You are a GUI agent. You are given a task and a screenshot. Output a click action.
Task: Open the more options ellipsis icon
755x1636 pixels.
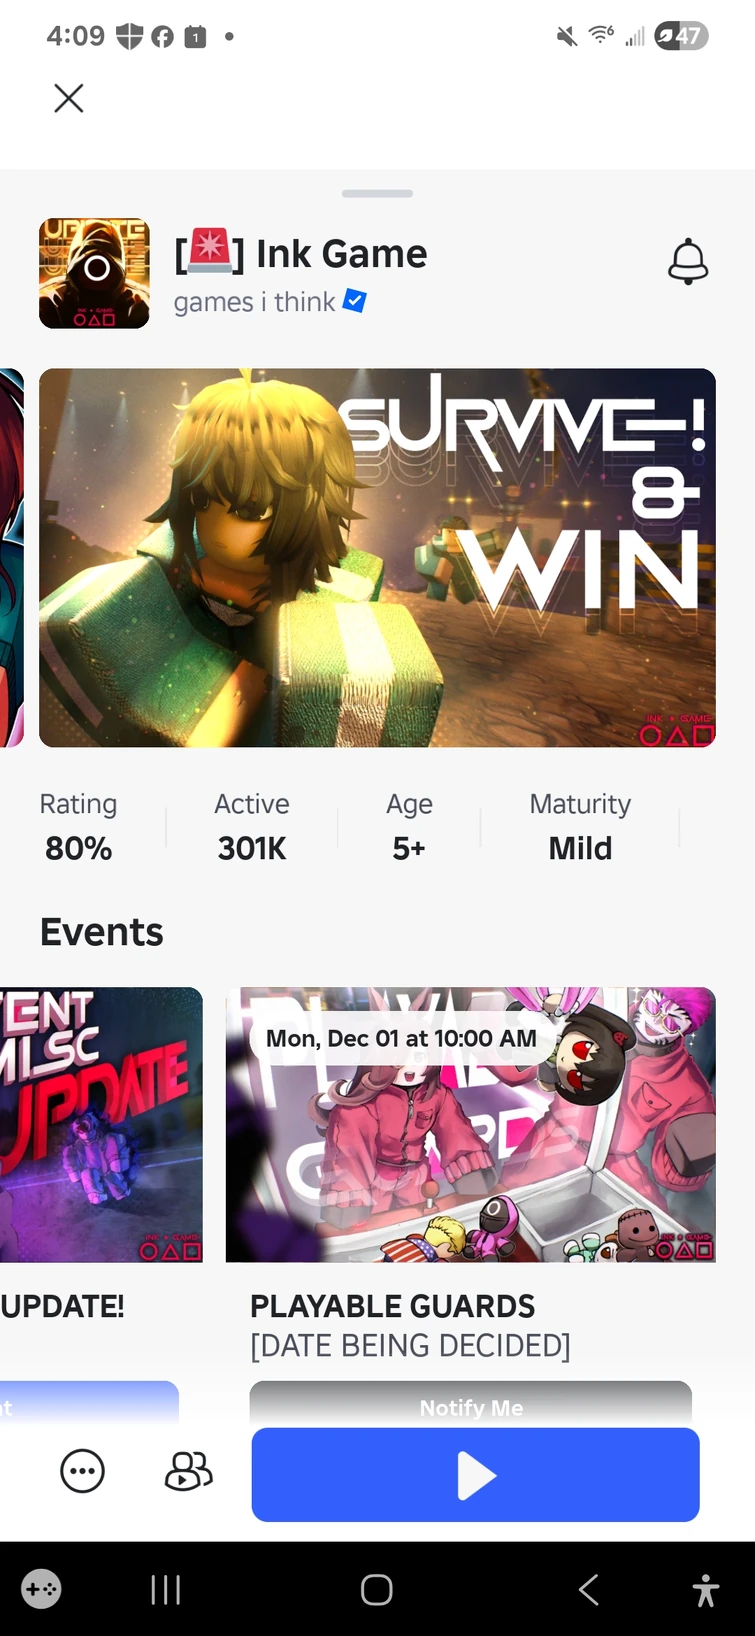83,1471
